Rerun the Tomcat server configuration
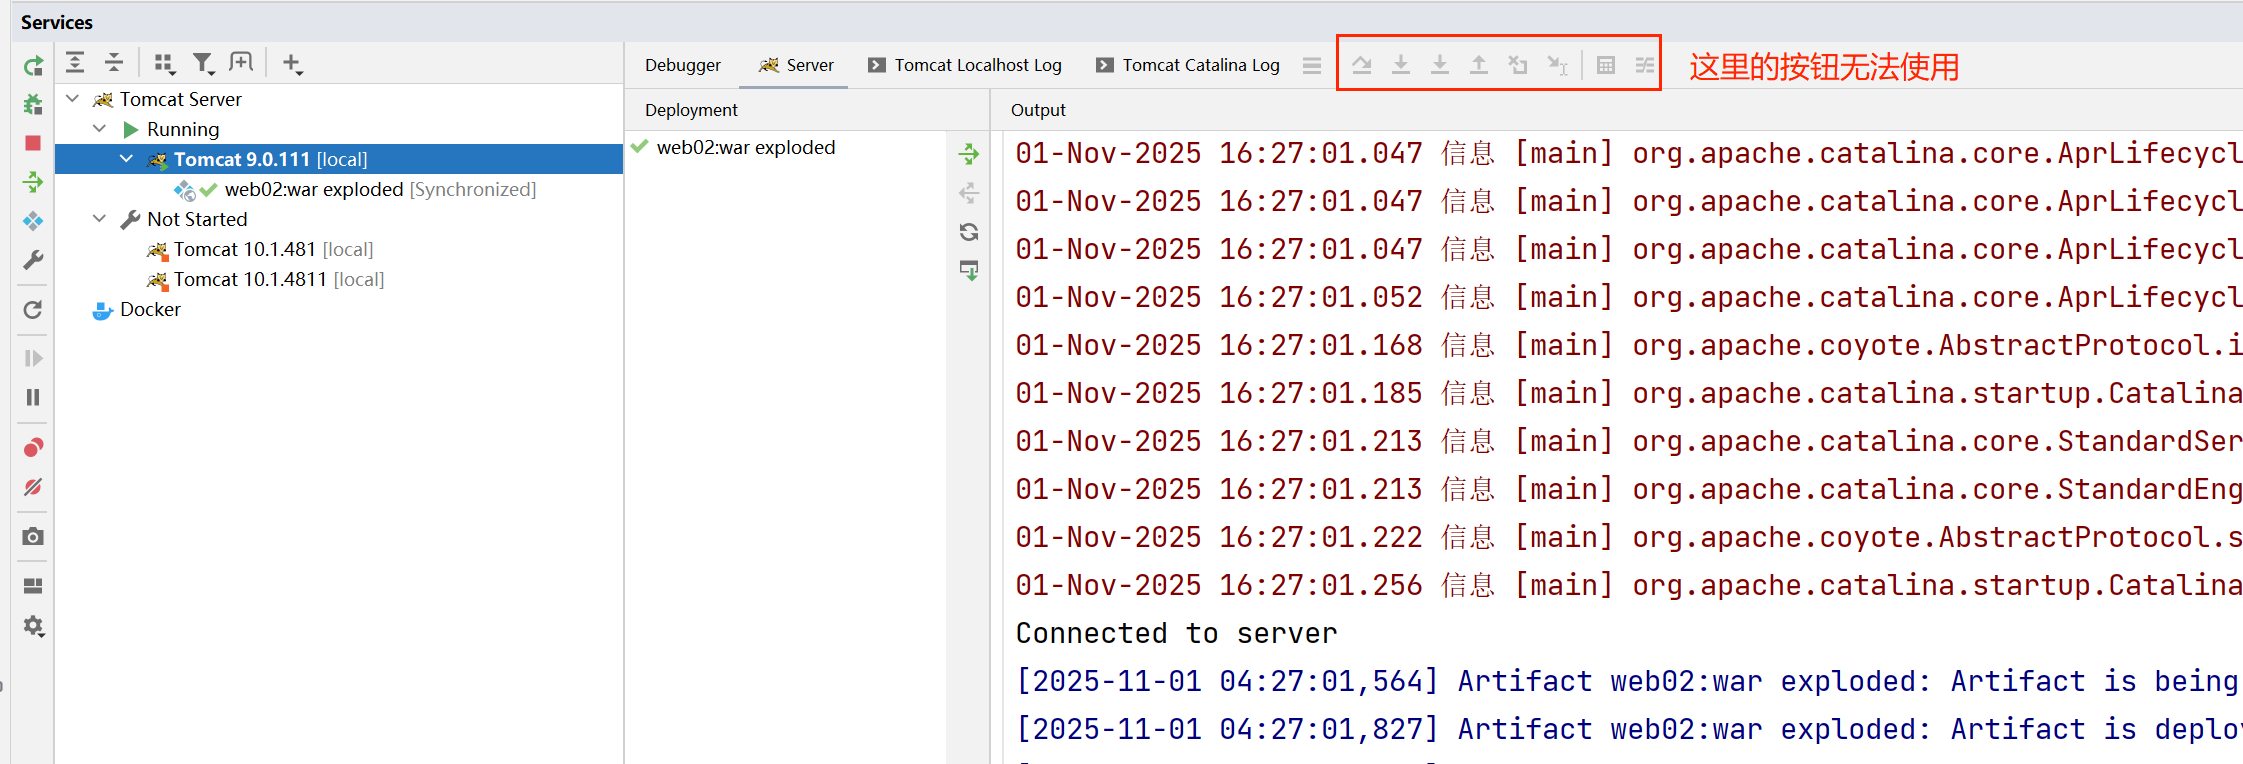Viewport: 2243px width, 764px height. (33, 66)
